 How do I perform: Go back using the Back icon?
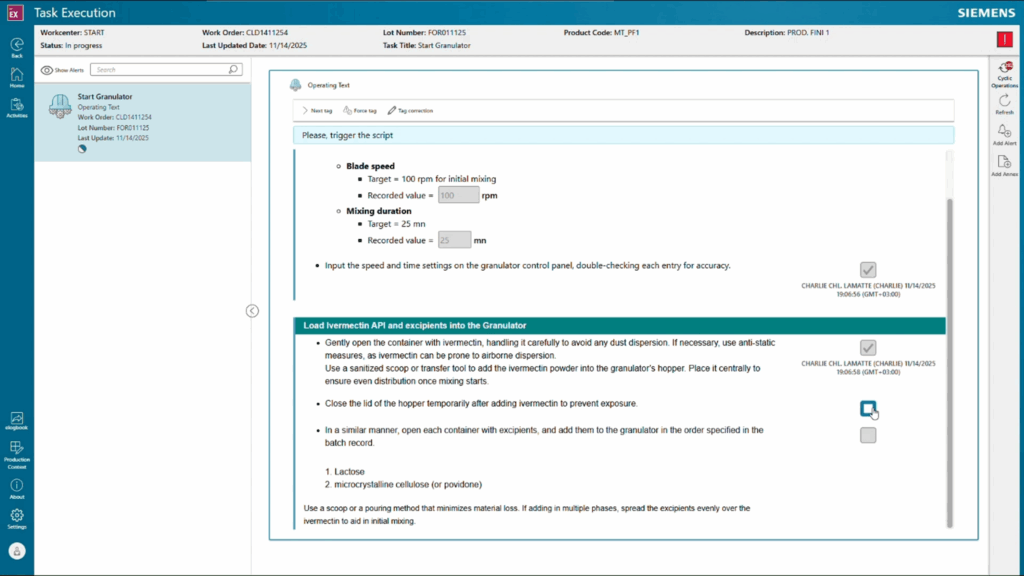(17, 45)
